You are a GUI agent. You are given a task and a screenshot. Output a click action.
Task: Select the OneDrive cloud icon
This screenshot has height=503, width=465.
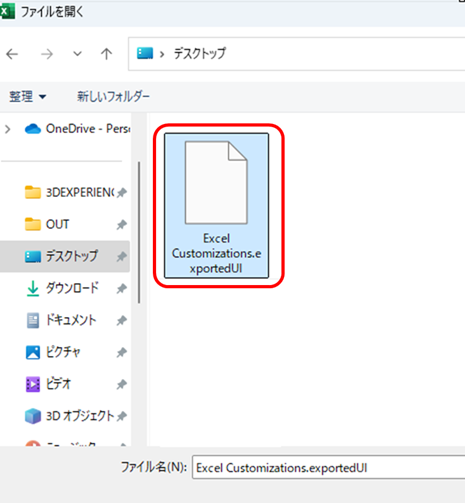33,129
